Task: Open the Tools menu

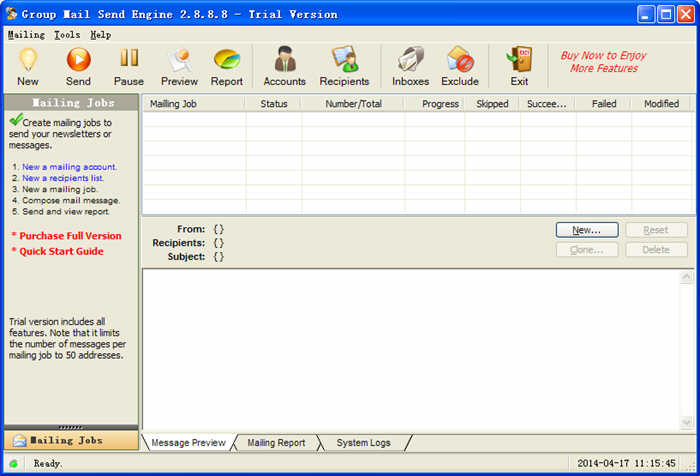Action: [x=67, y=35]
